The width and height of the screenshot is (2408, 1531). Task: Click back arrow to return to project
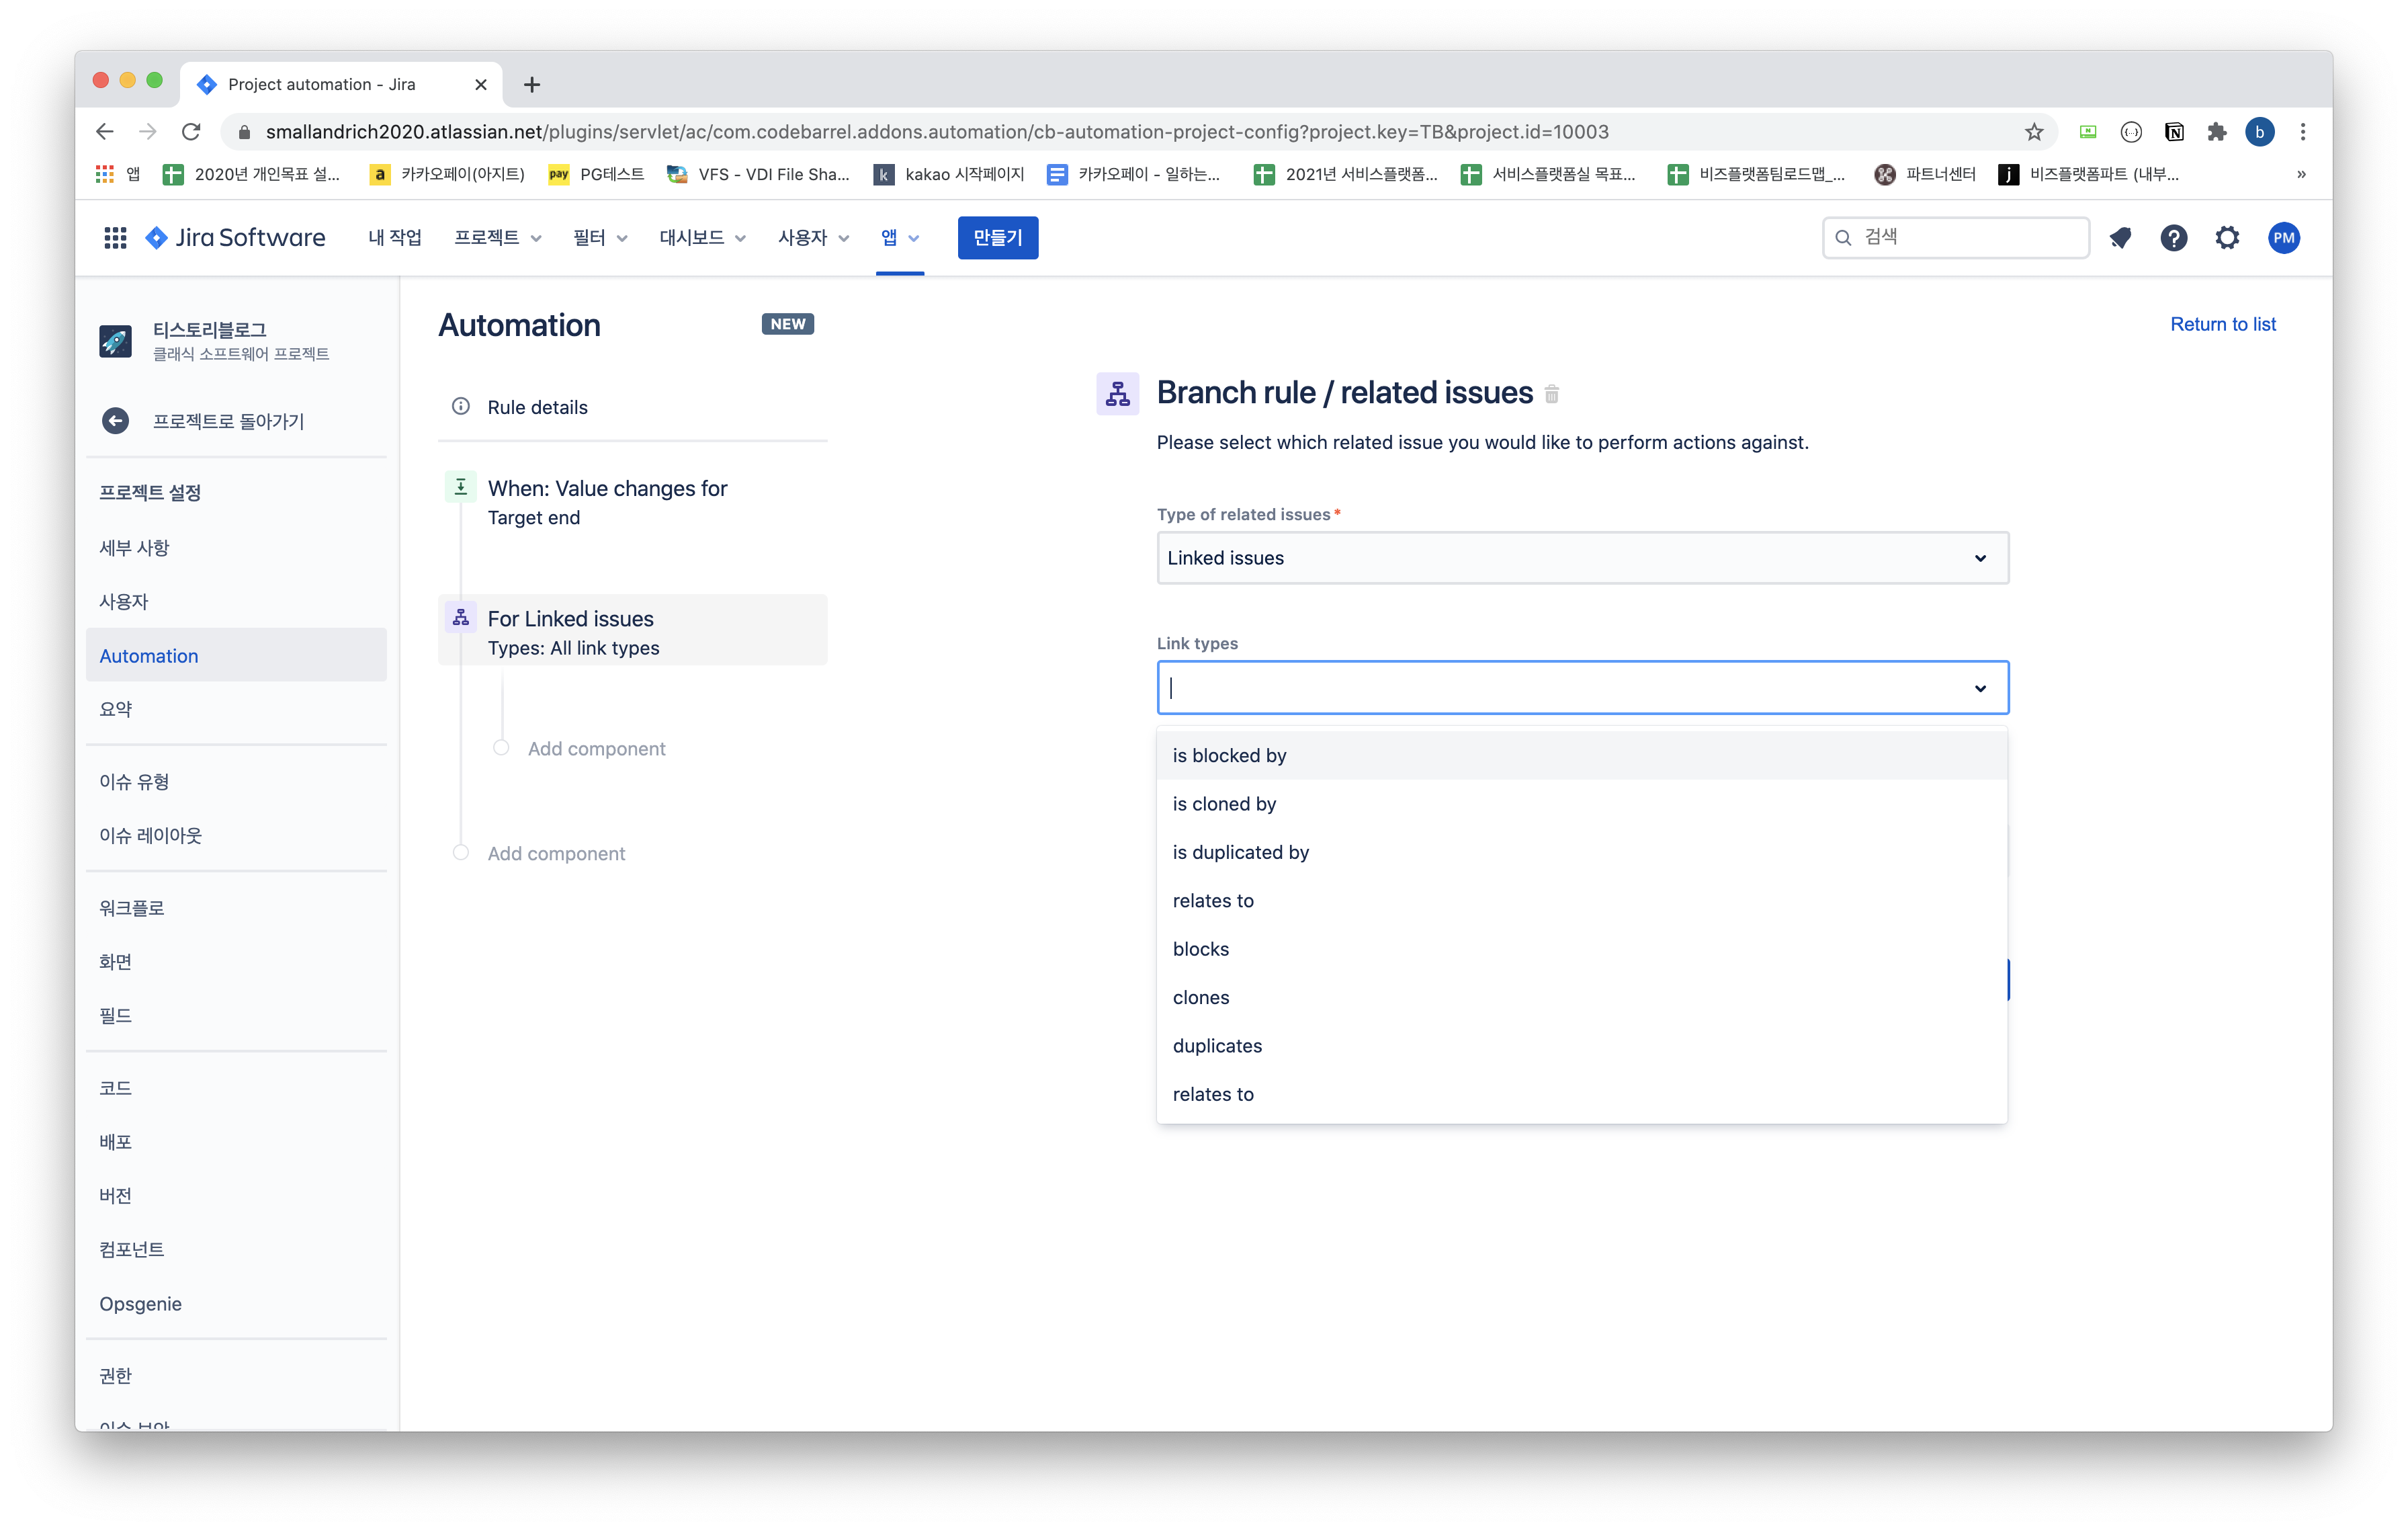(x=116, y=421)
